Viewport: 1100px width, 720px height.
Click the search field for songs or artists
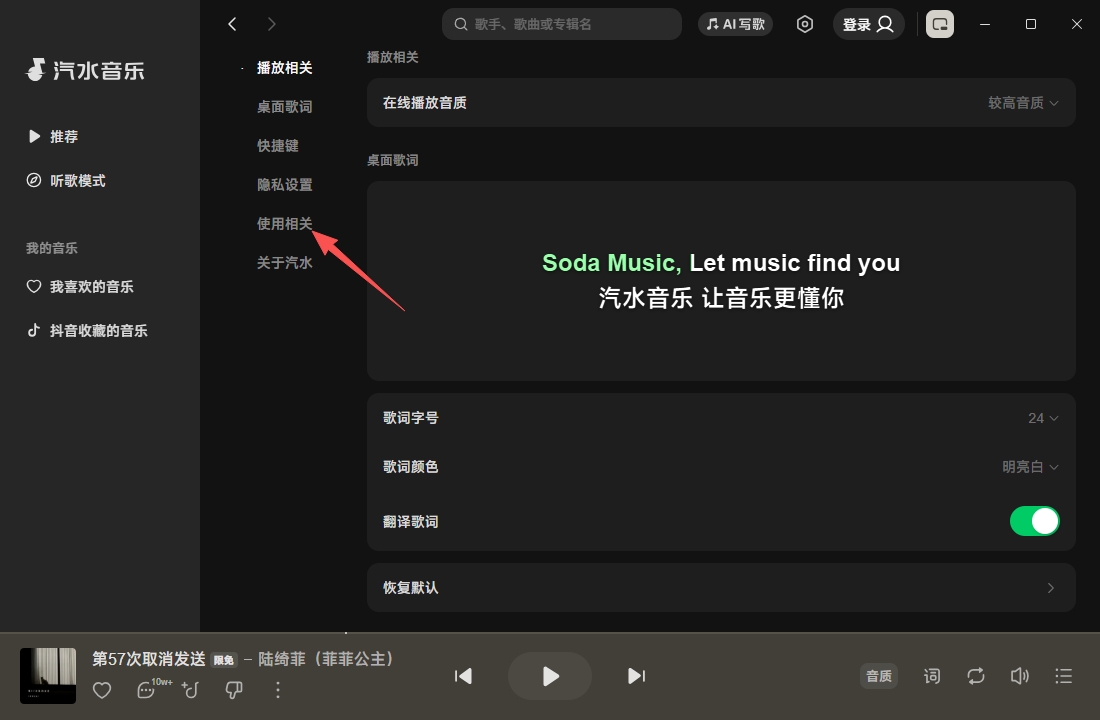pos(561,25)
